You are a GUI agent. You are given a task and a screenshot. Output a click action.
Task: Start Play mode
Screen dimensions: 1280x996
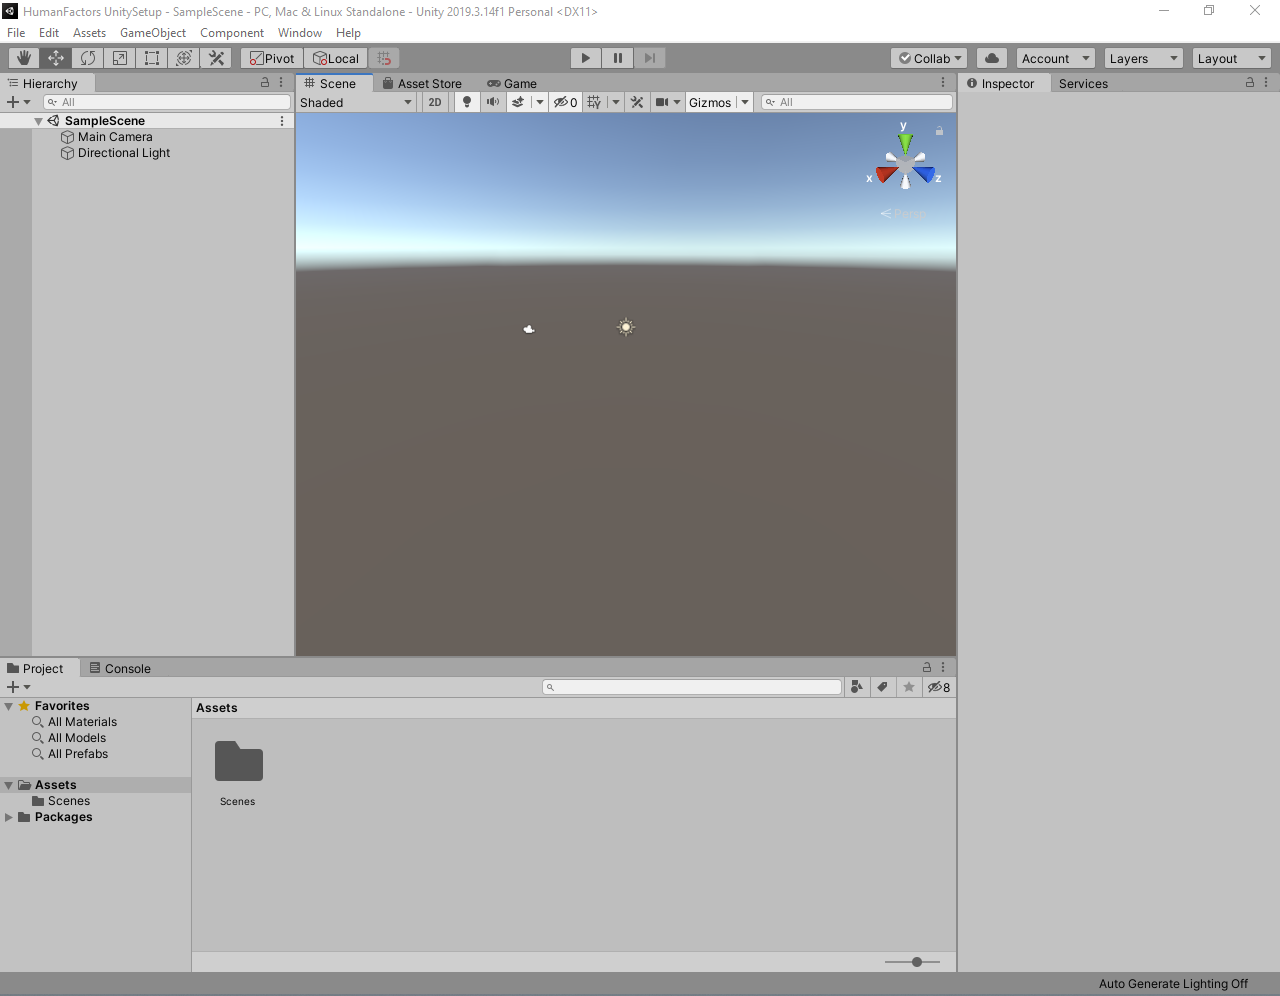point(586,58)
